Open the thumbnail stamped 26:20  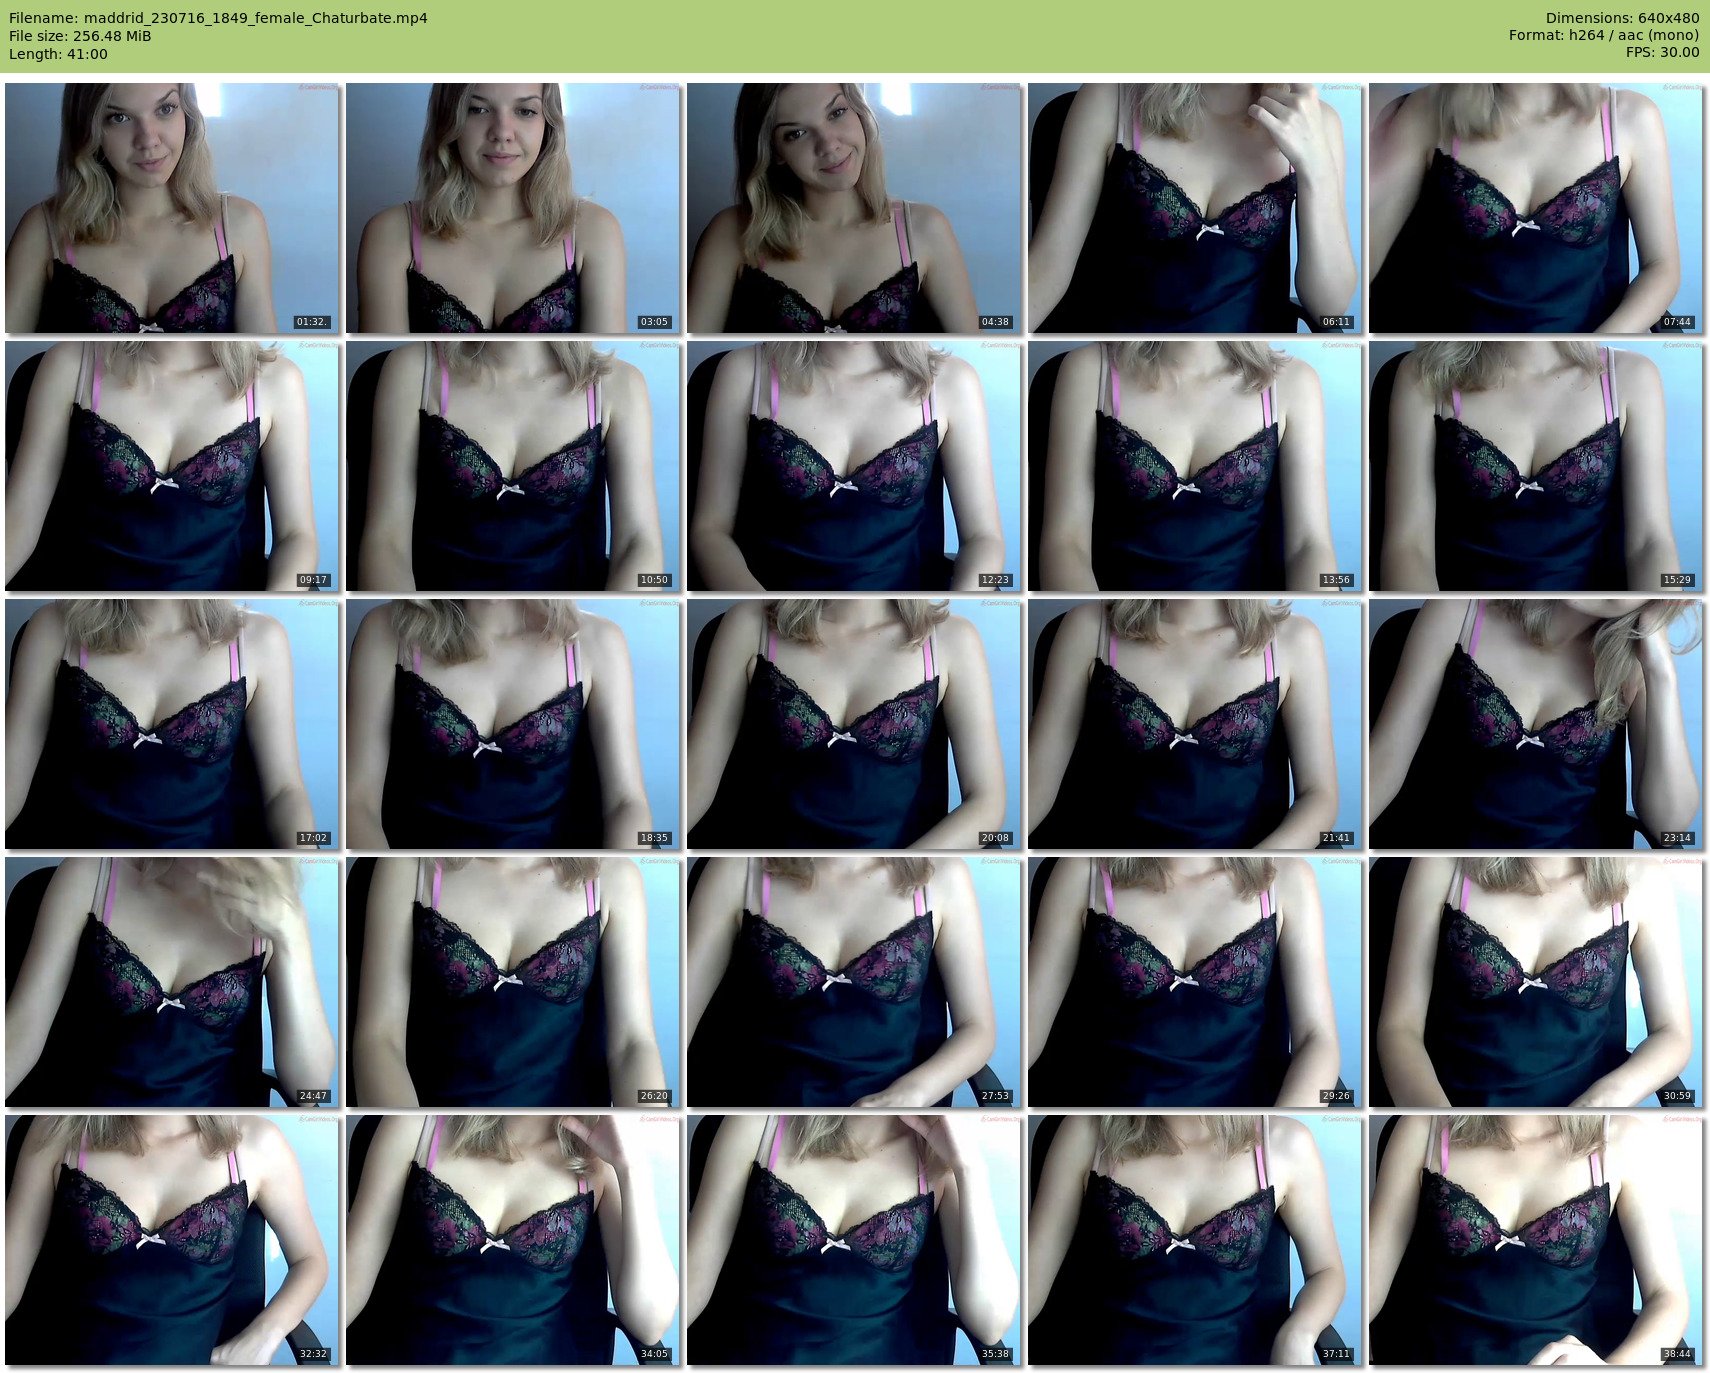click(513, 982)
